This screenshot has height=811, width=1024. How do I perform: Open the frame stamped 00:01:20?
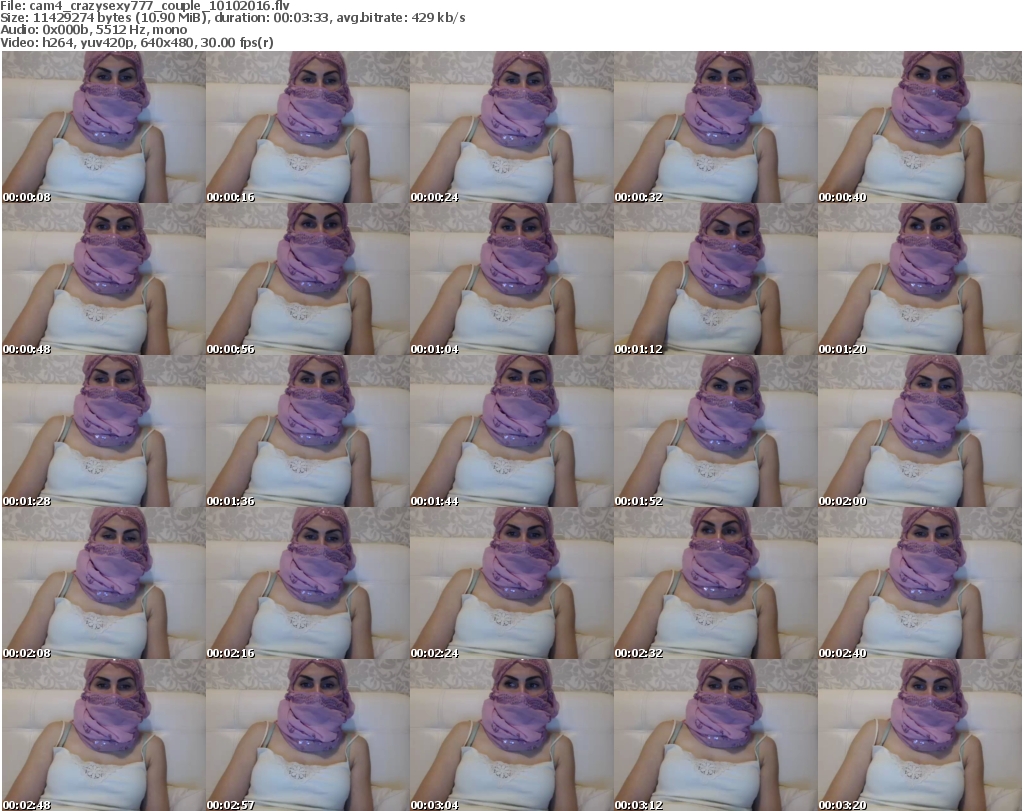point(920,279)
